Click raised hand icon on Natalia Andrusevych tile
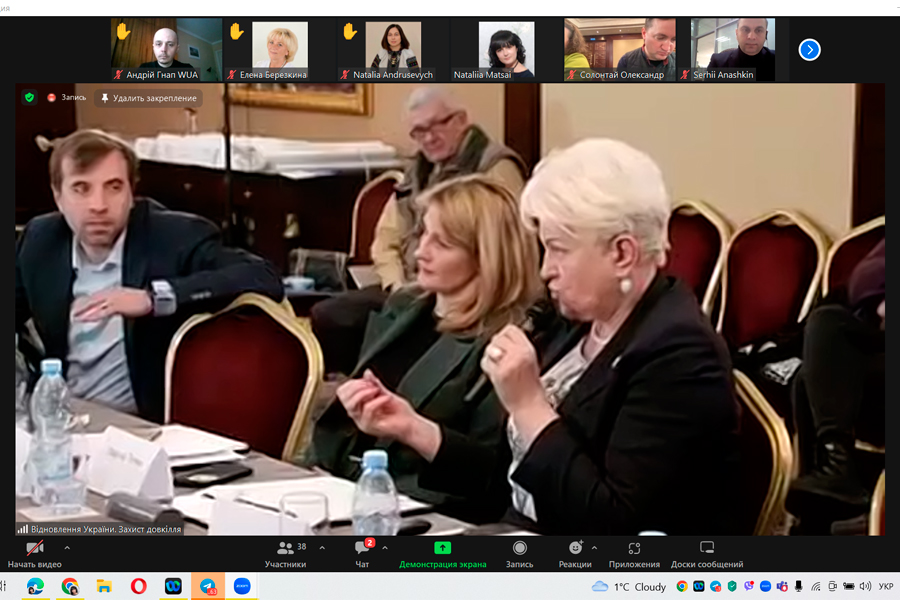 [x=350, y=31]
